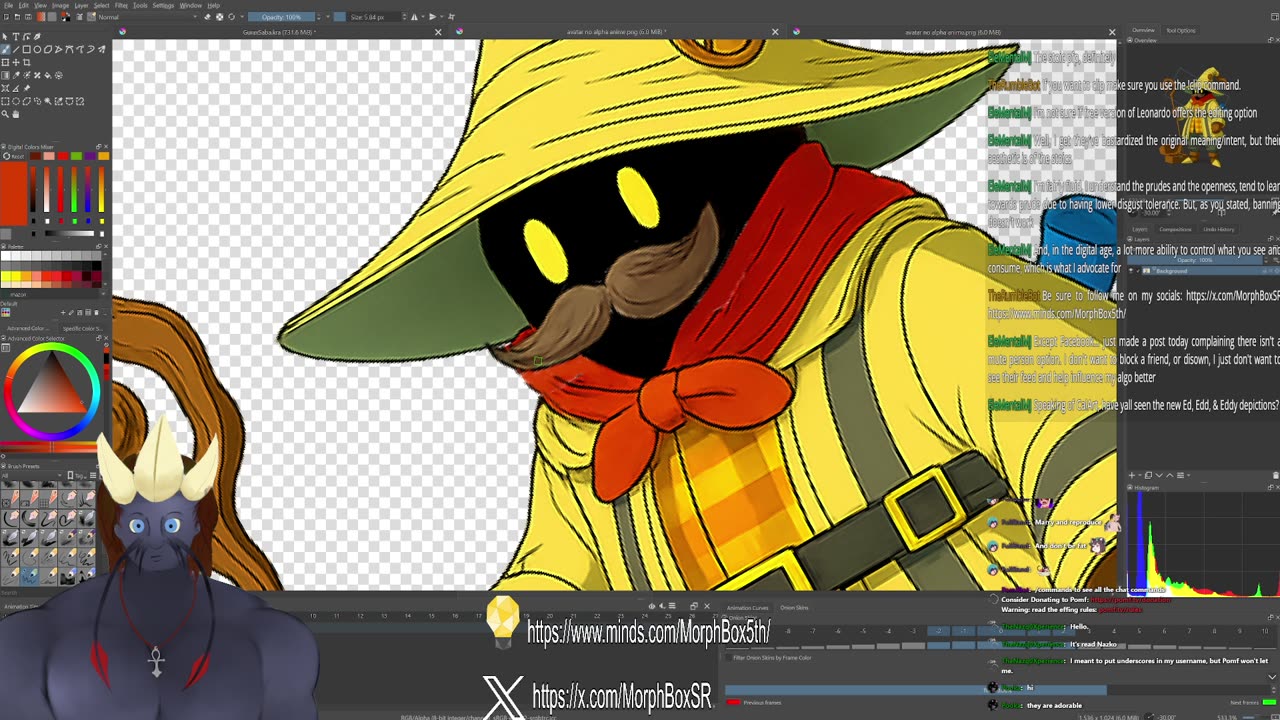This screenshot has width=1280, height=720.
Task: Adjust the brush Opacity slider
Action: point(281,17)
